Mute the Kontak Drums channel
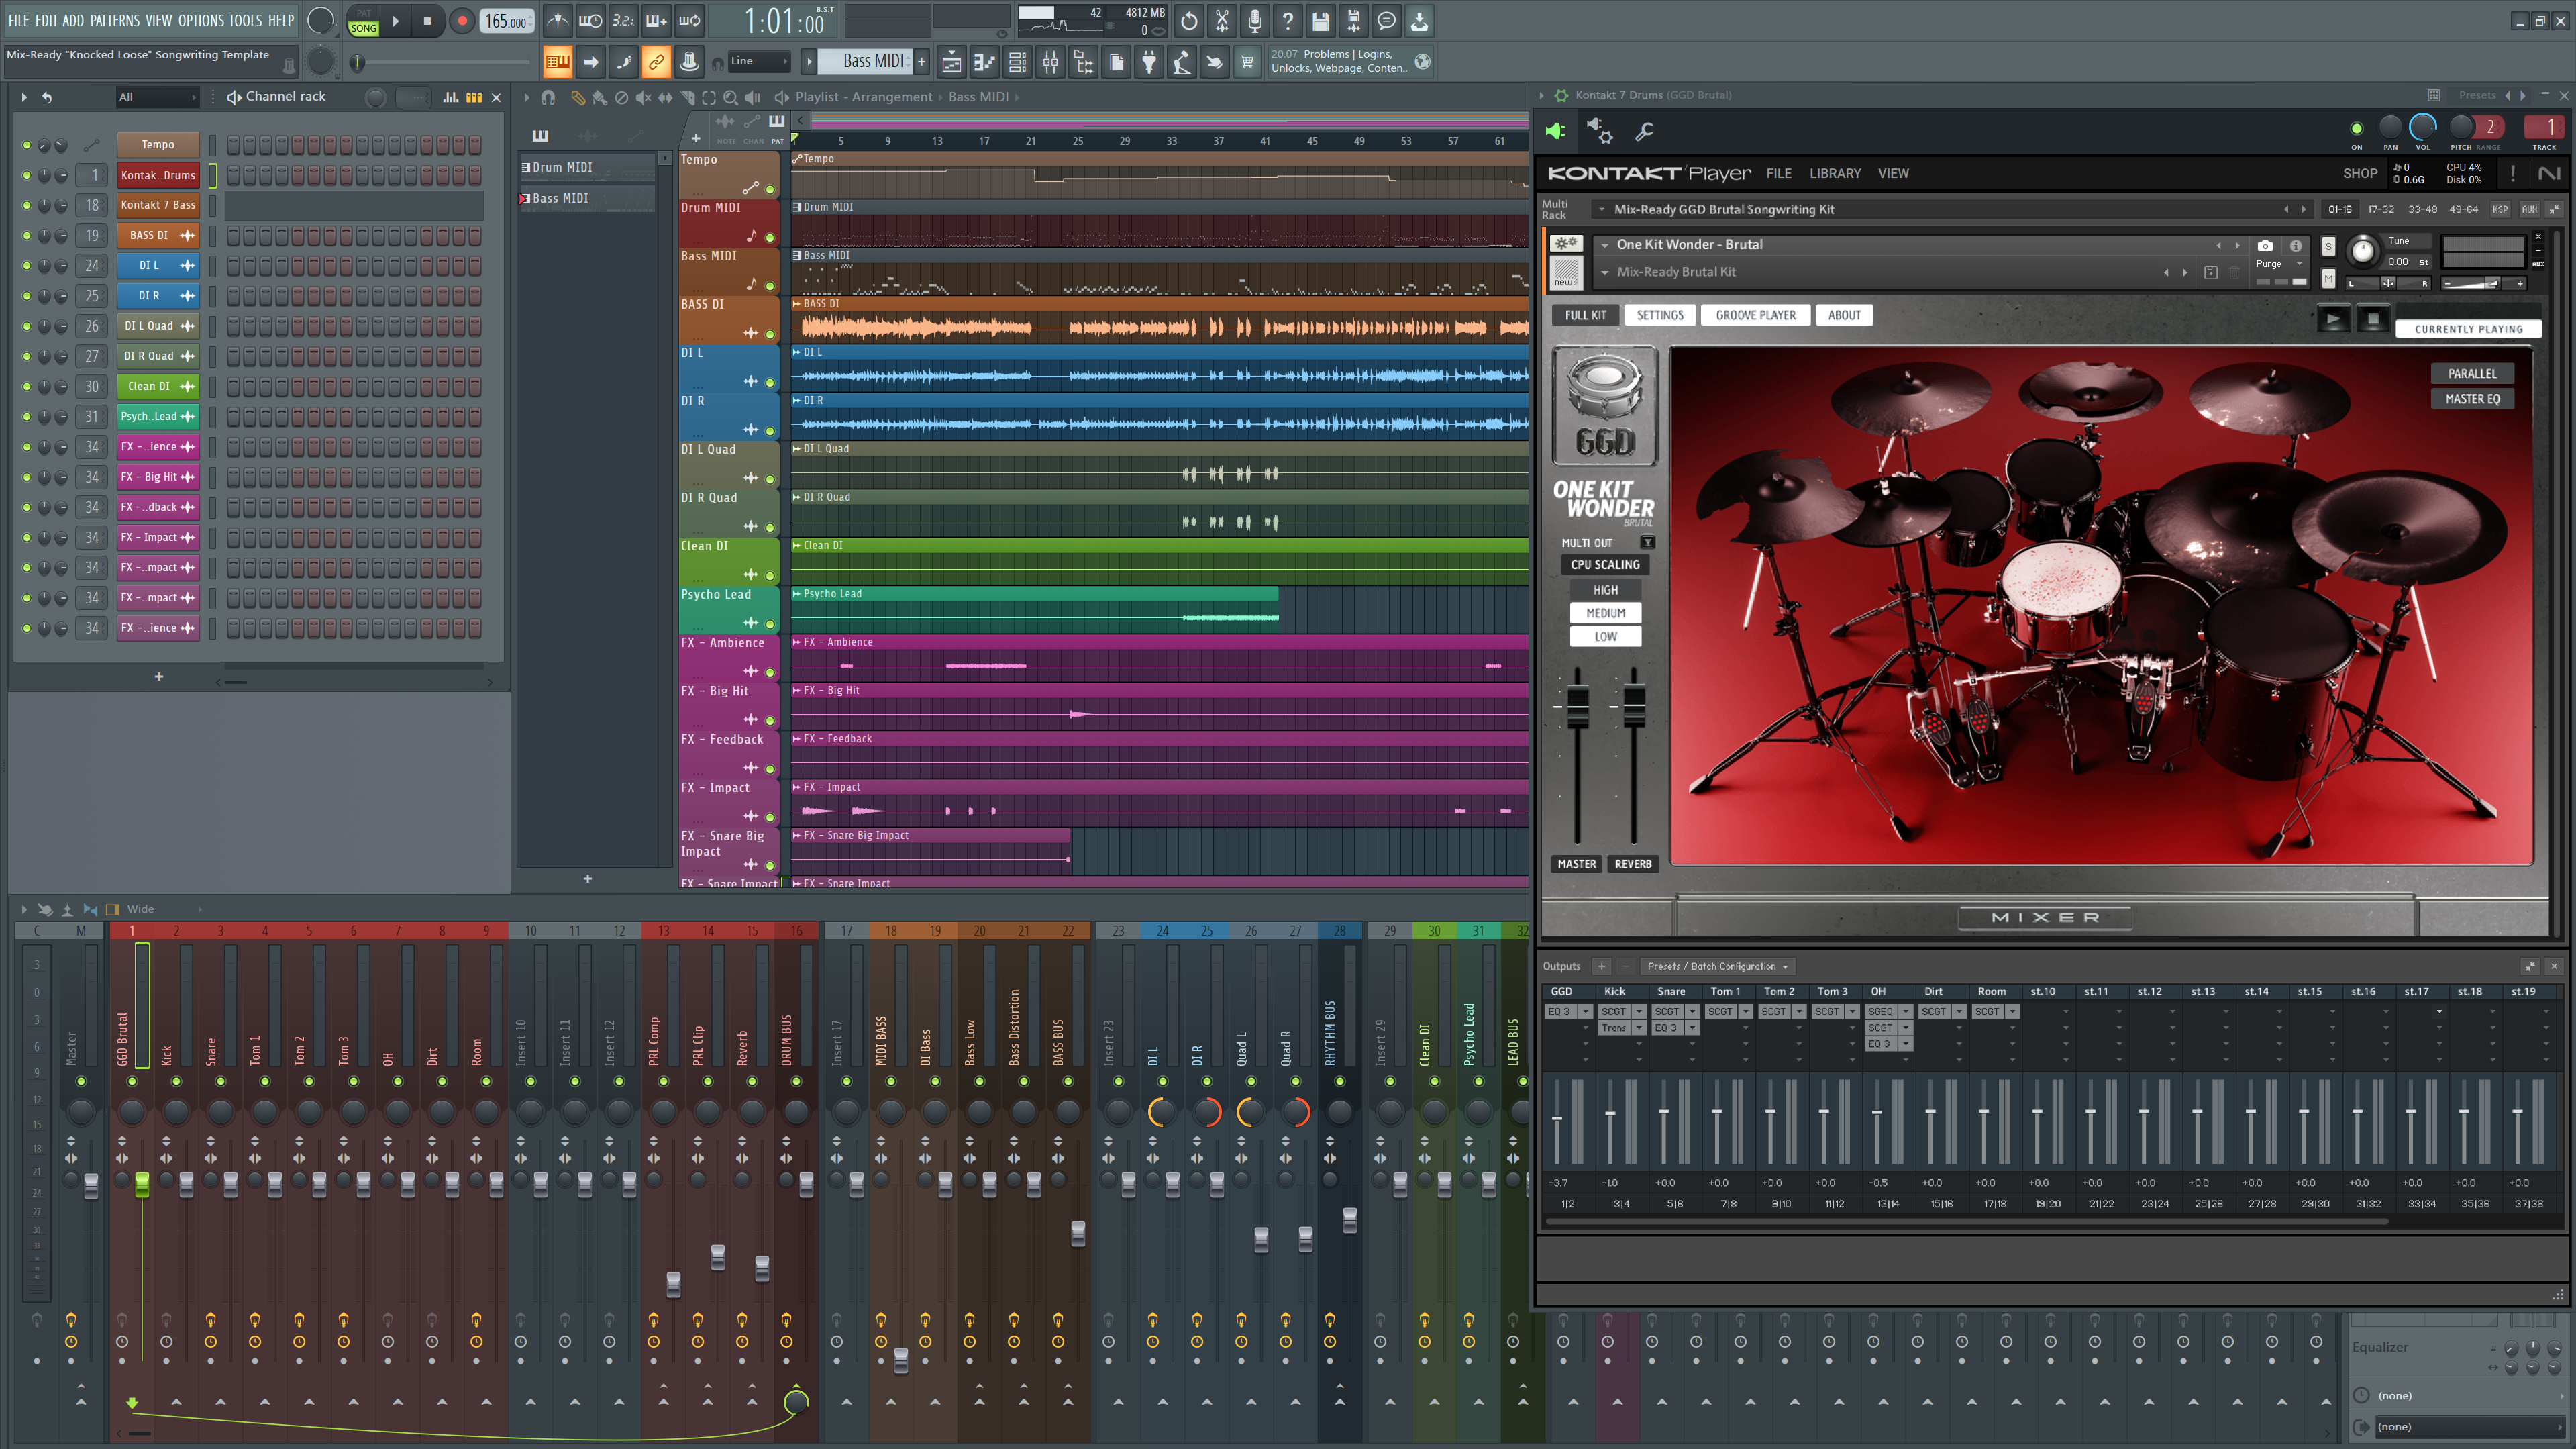Viewport: 2576px width, 1449px height. [x=27, y=176]
